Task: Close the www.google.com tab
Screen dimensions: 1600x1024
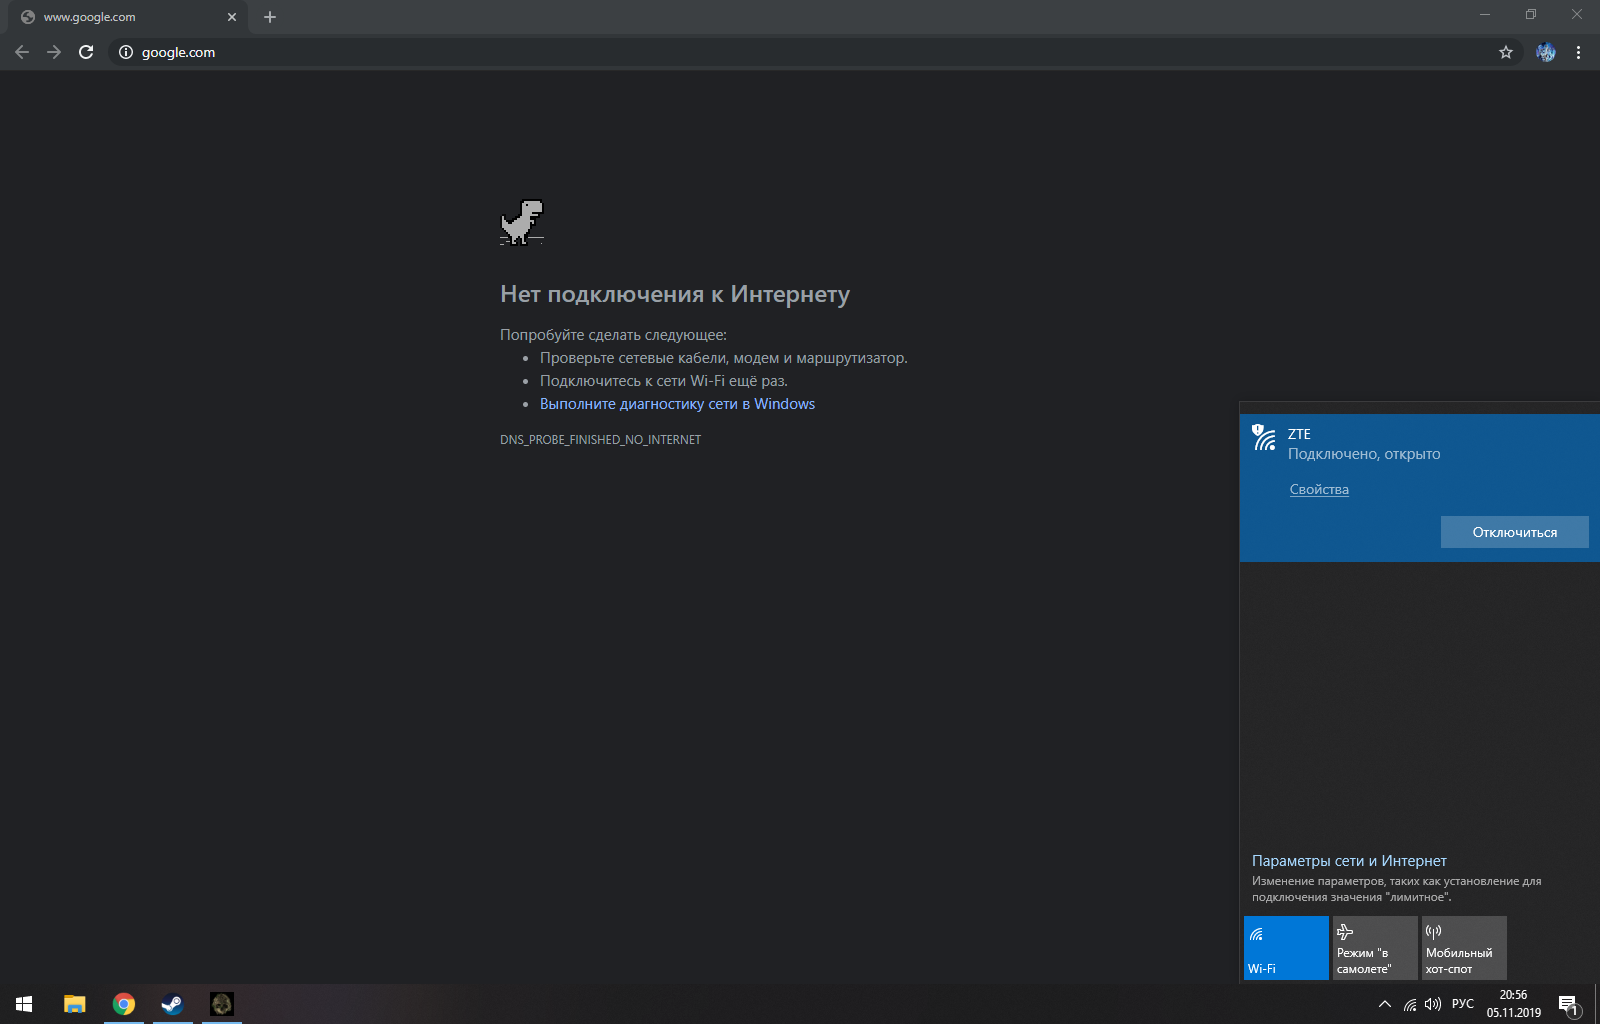Action: (232, 17)
